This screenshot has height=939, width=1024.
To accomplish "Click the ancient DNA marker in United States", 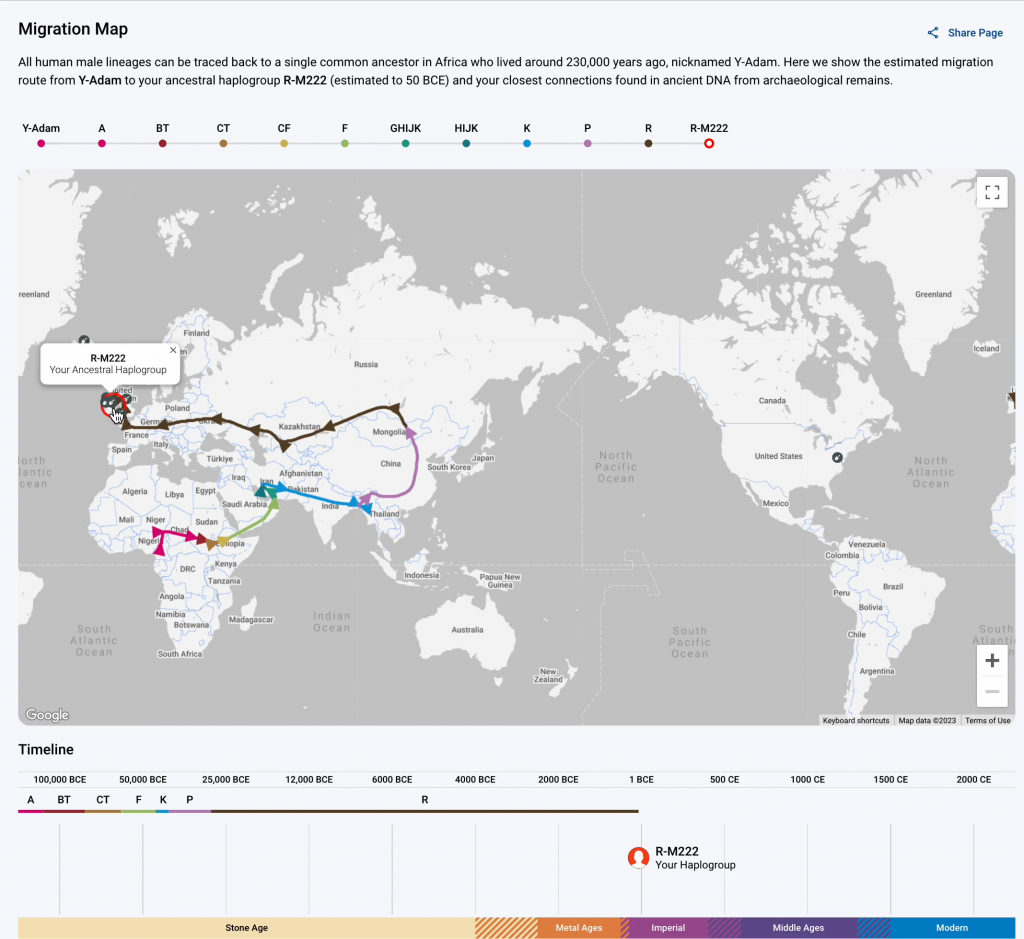I will pyautogui.click(x=837, y=458).
